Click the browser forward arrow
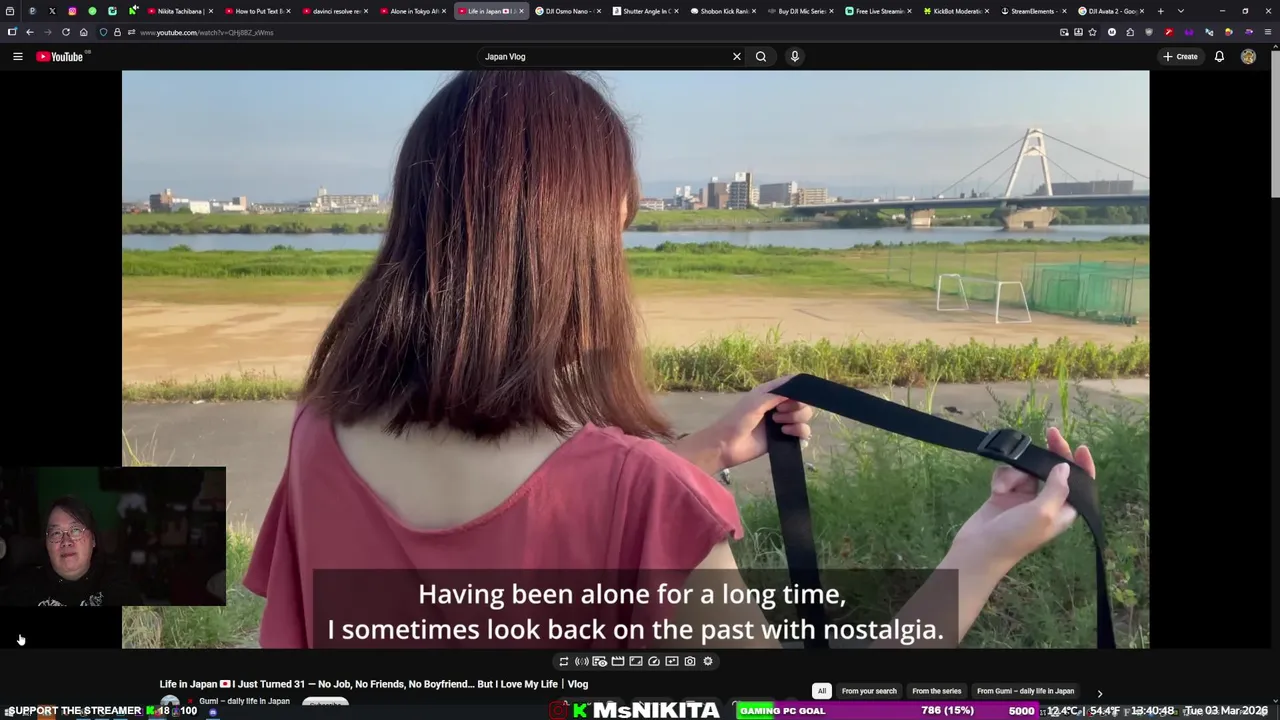This screenshot has width=1280, height=720. pos(48,32)
